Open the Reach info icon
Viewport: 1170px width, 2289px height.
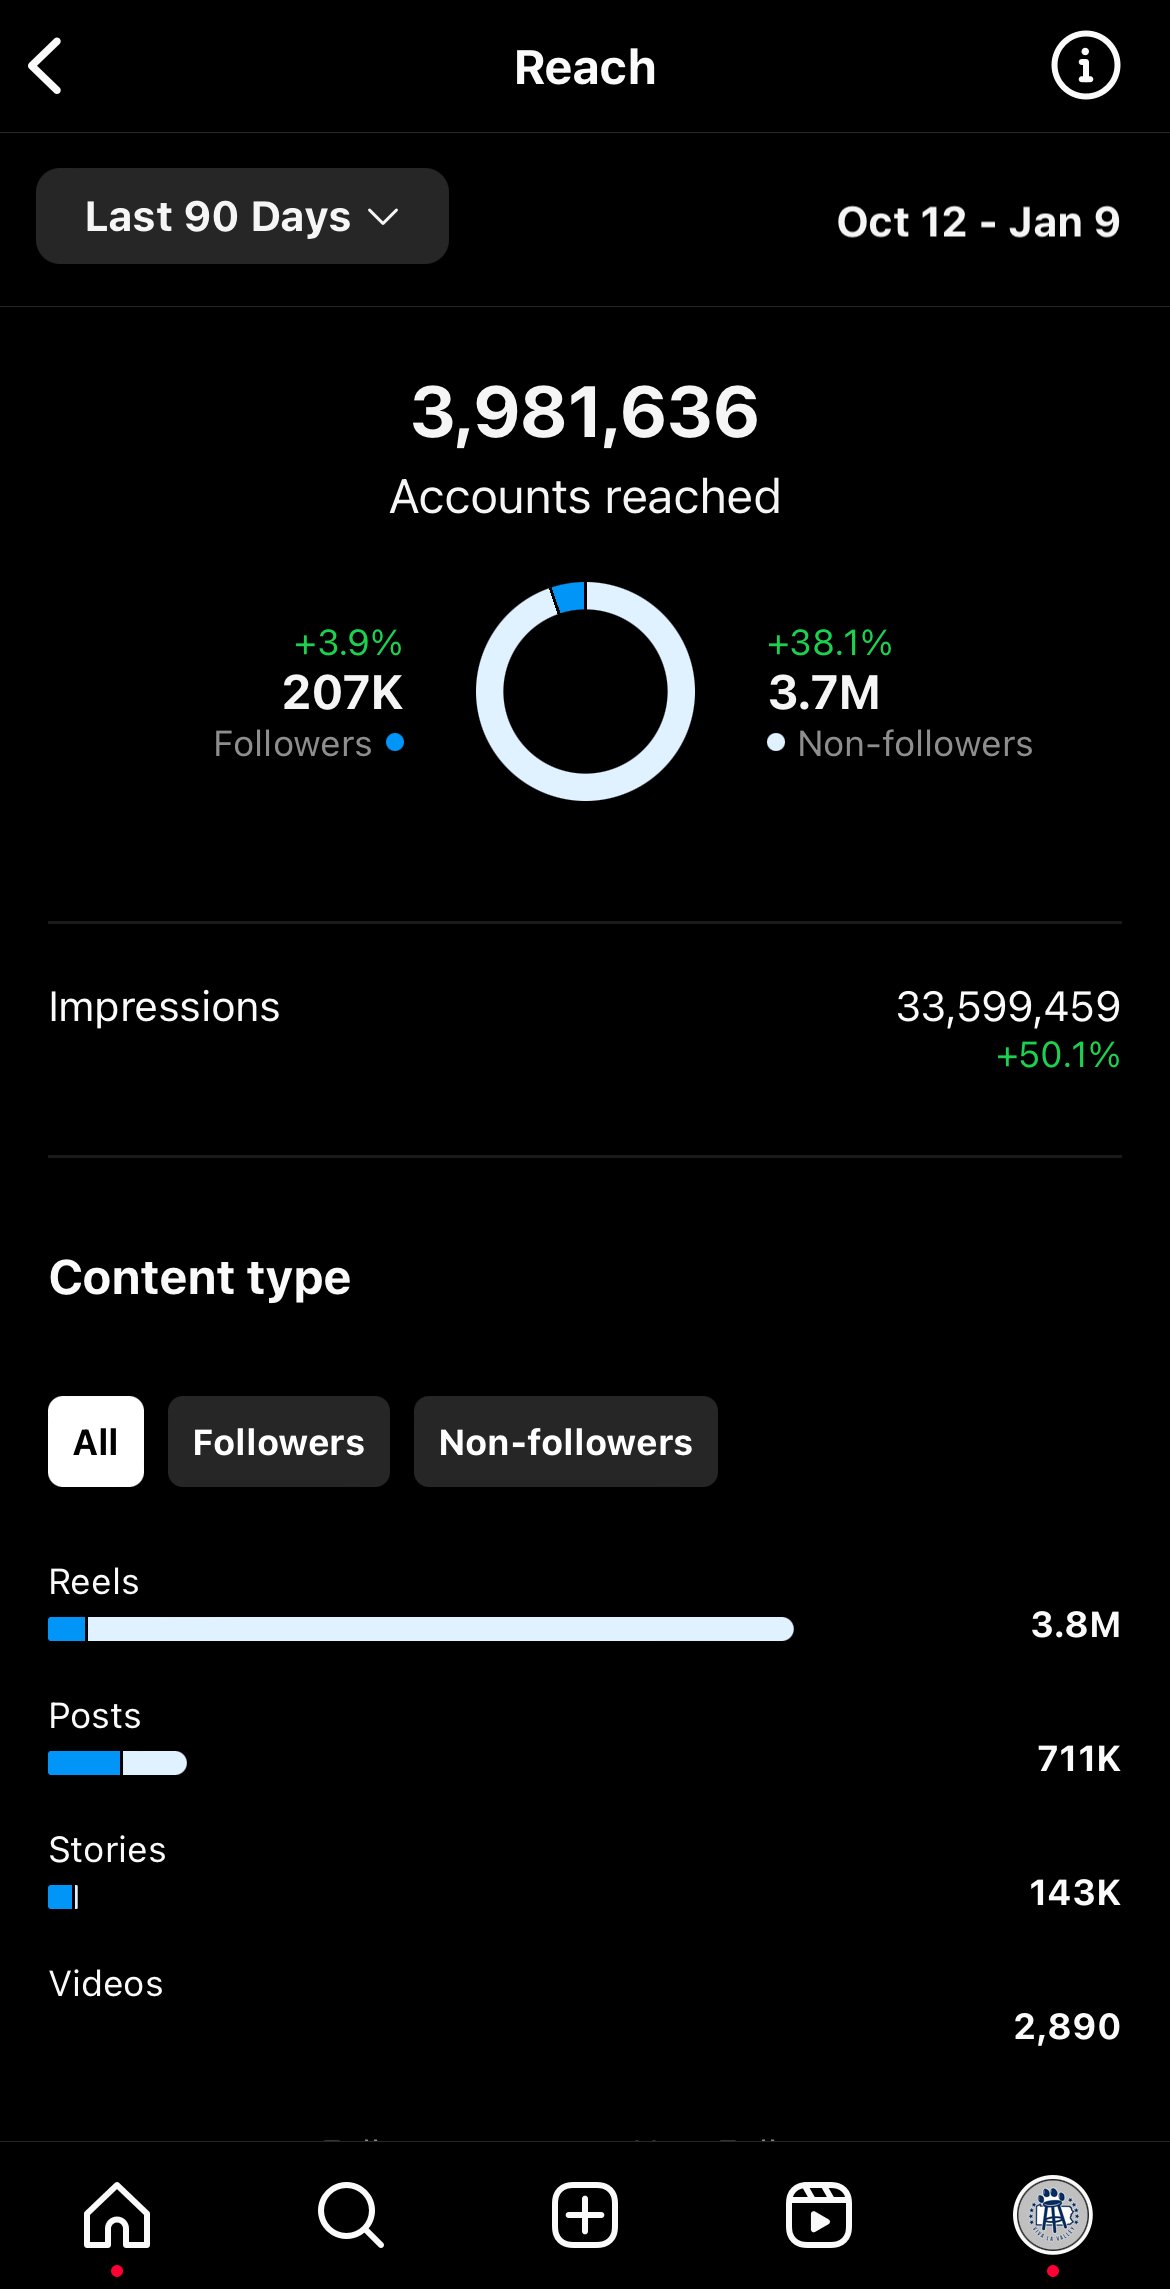(1085, 66)
